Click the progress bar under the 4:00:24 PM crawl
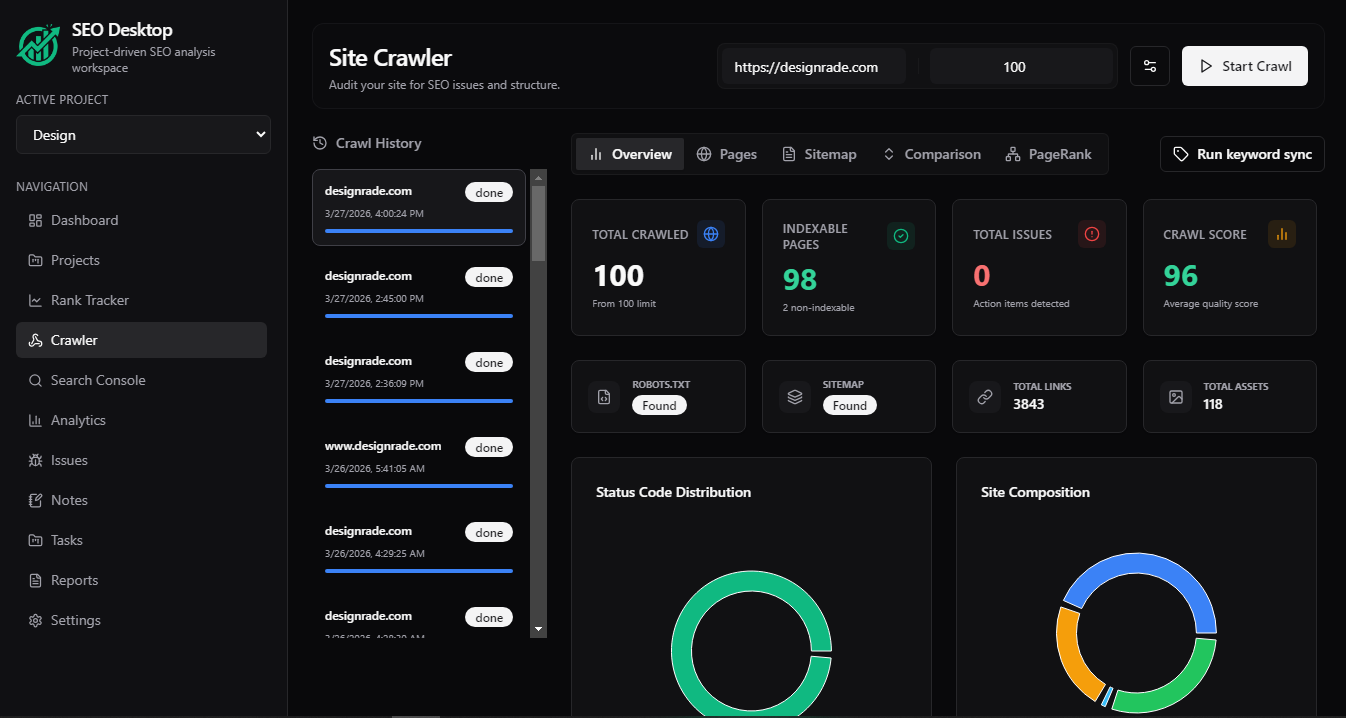 419,231
